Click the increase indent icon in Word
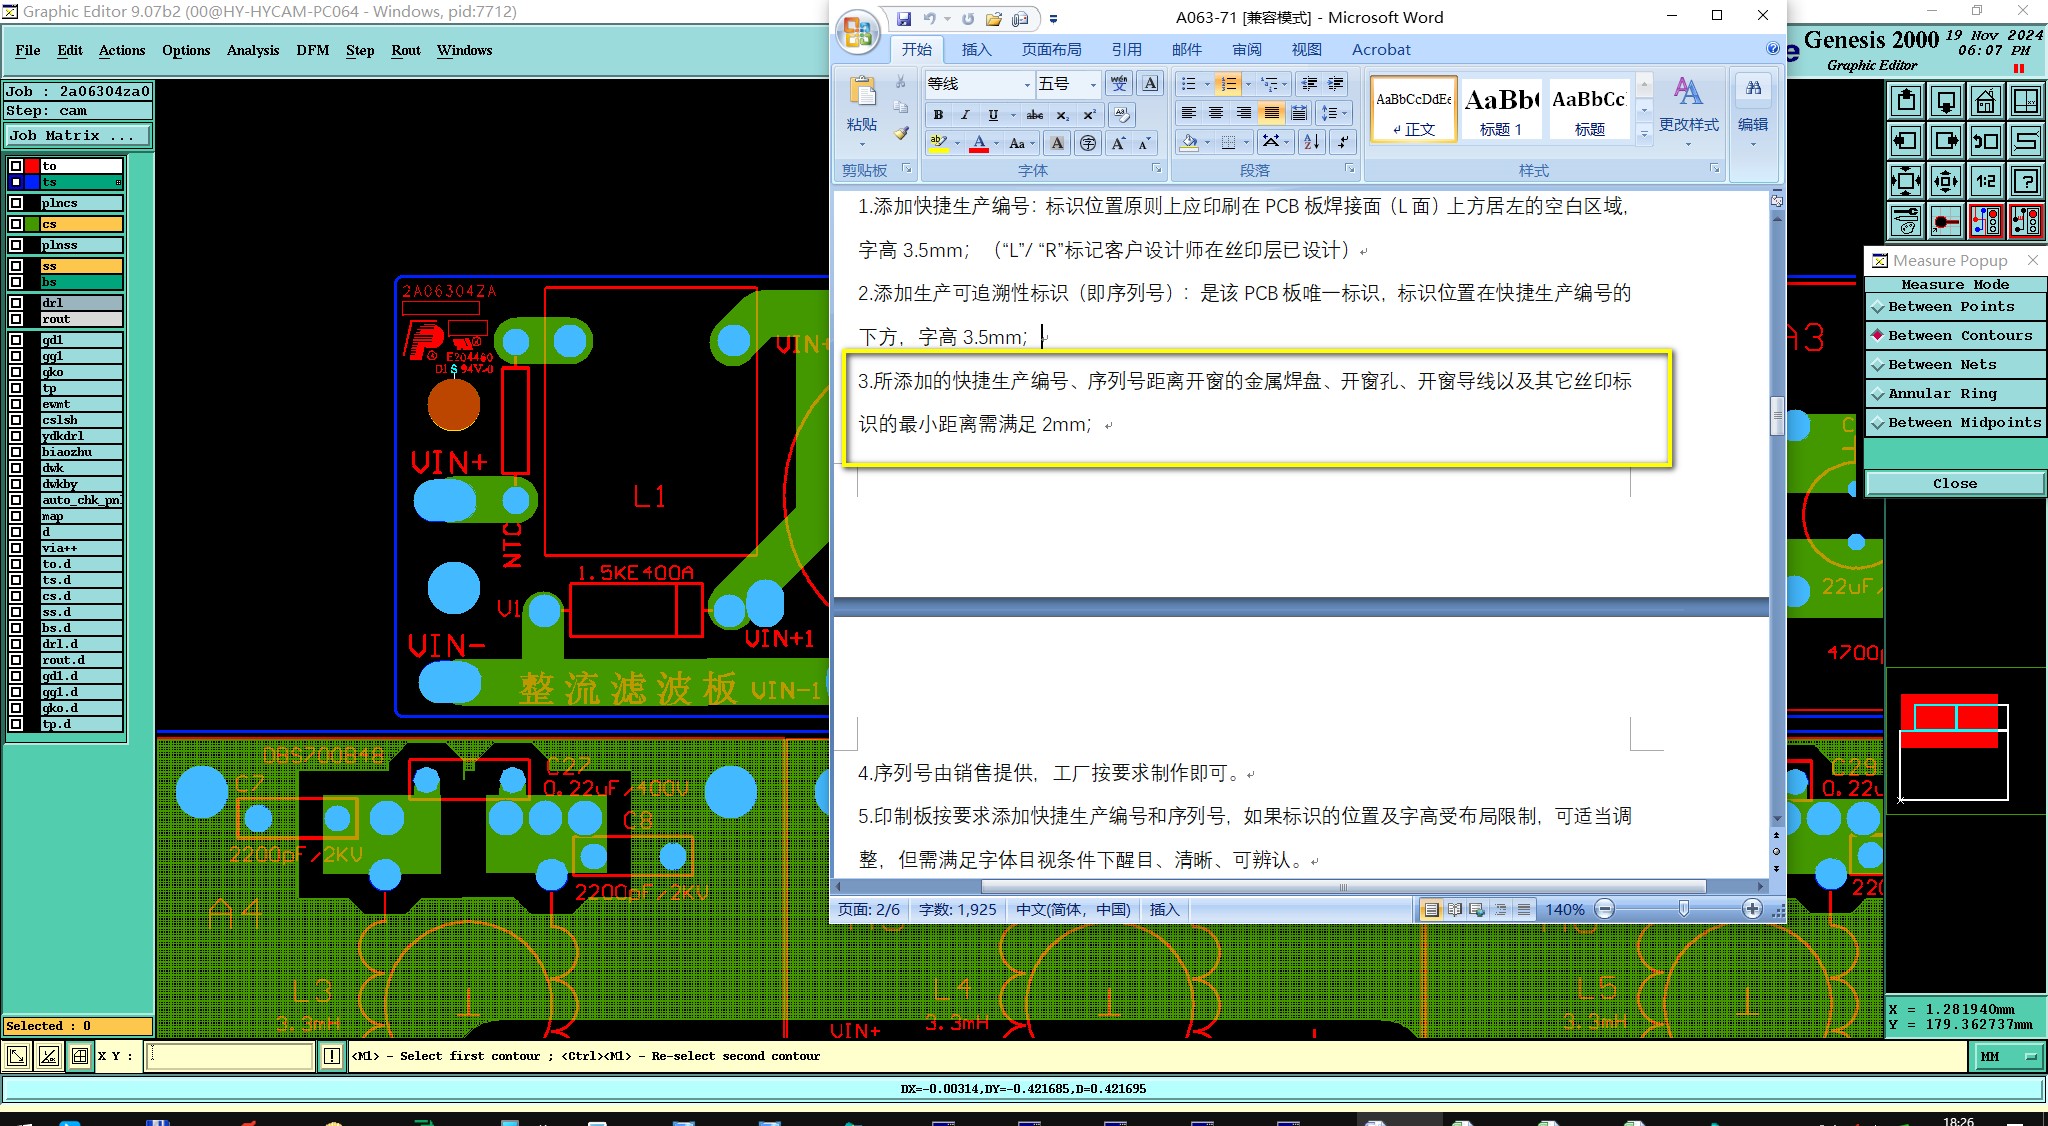The height and width of the screenshot is (1126, 2048). pyautogui.click(x=1336, y=84)
